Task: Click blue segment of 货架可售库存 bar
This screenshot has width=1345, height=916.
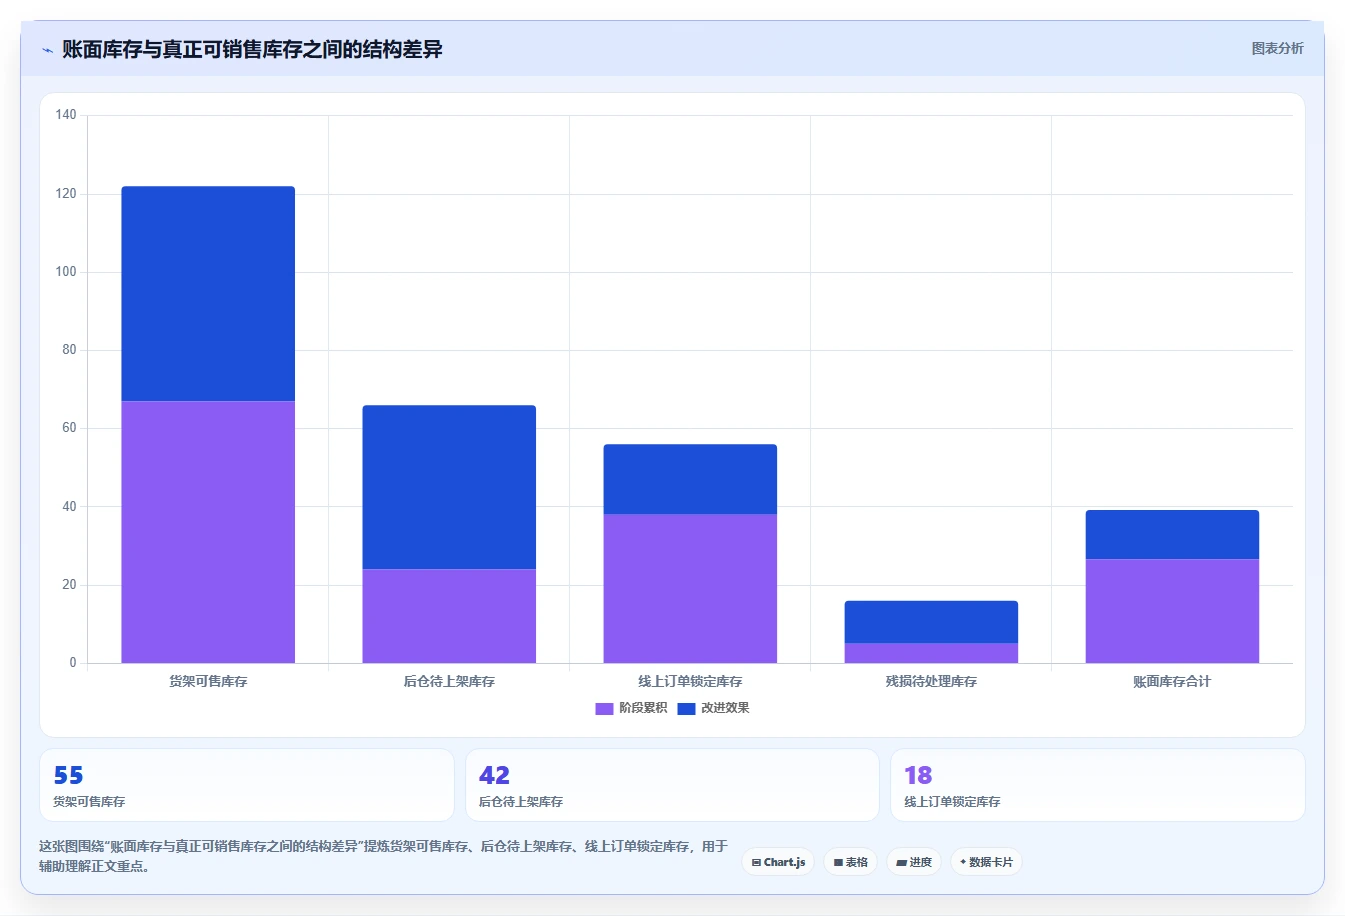Action: (208, 293)
